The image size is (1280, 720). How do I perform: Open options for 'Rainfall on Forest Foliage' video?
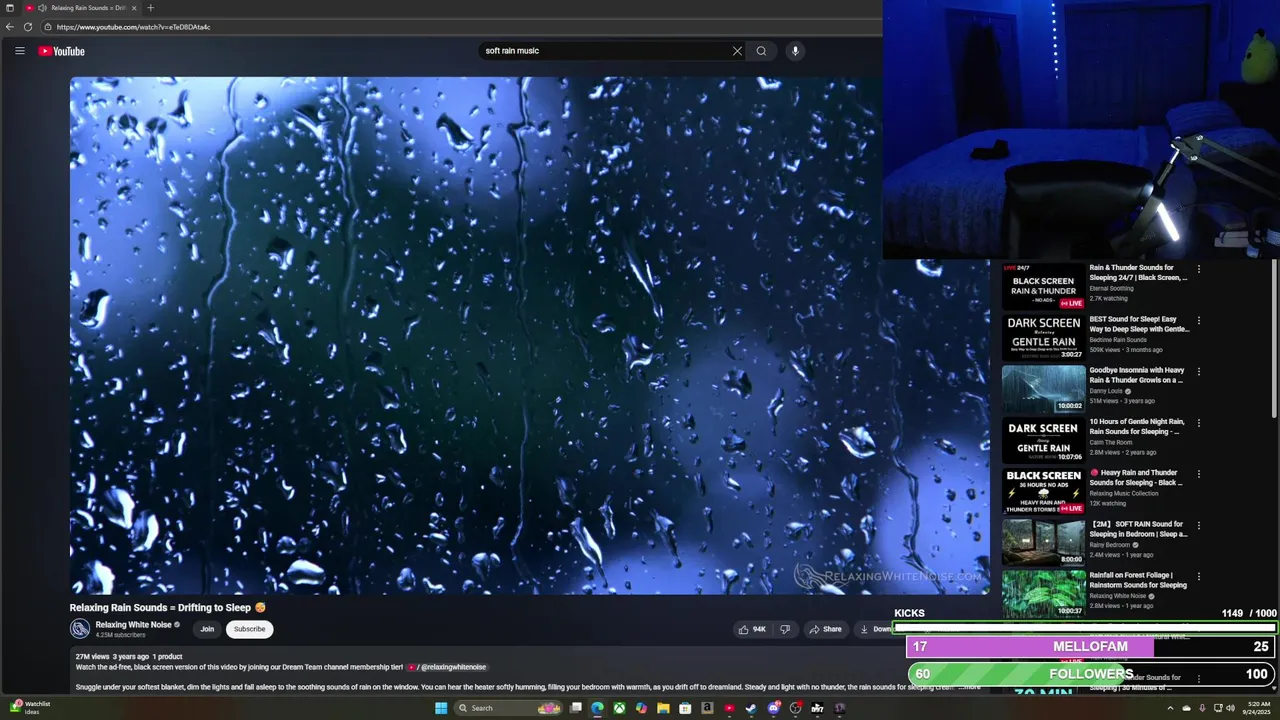coord(1199,577)
